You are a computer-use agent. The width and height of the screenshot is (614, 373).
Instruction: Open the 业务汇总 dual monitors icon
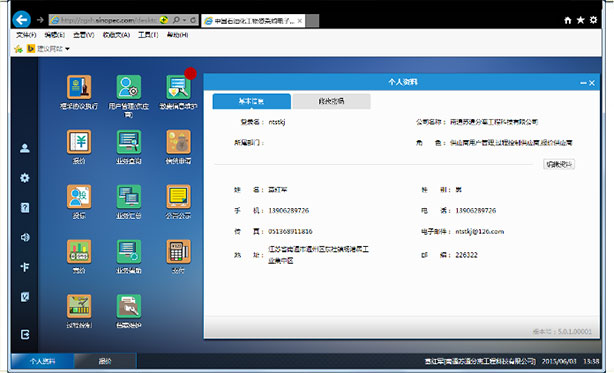click(x=129, y=196)
